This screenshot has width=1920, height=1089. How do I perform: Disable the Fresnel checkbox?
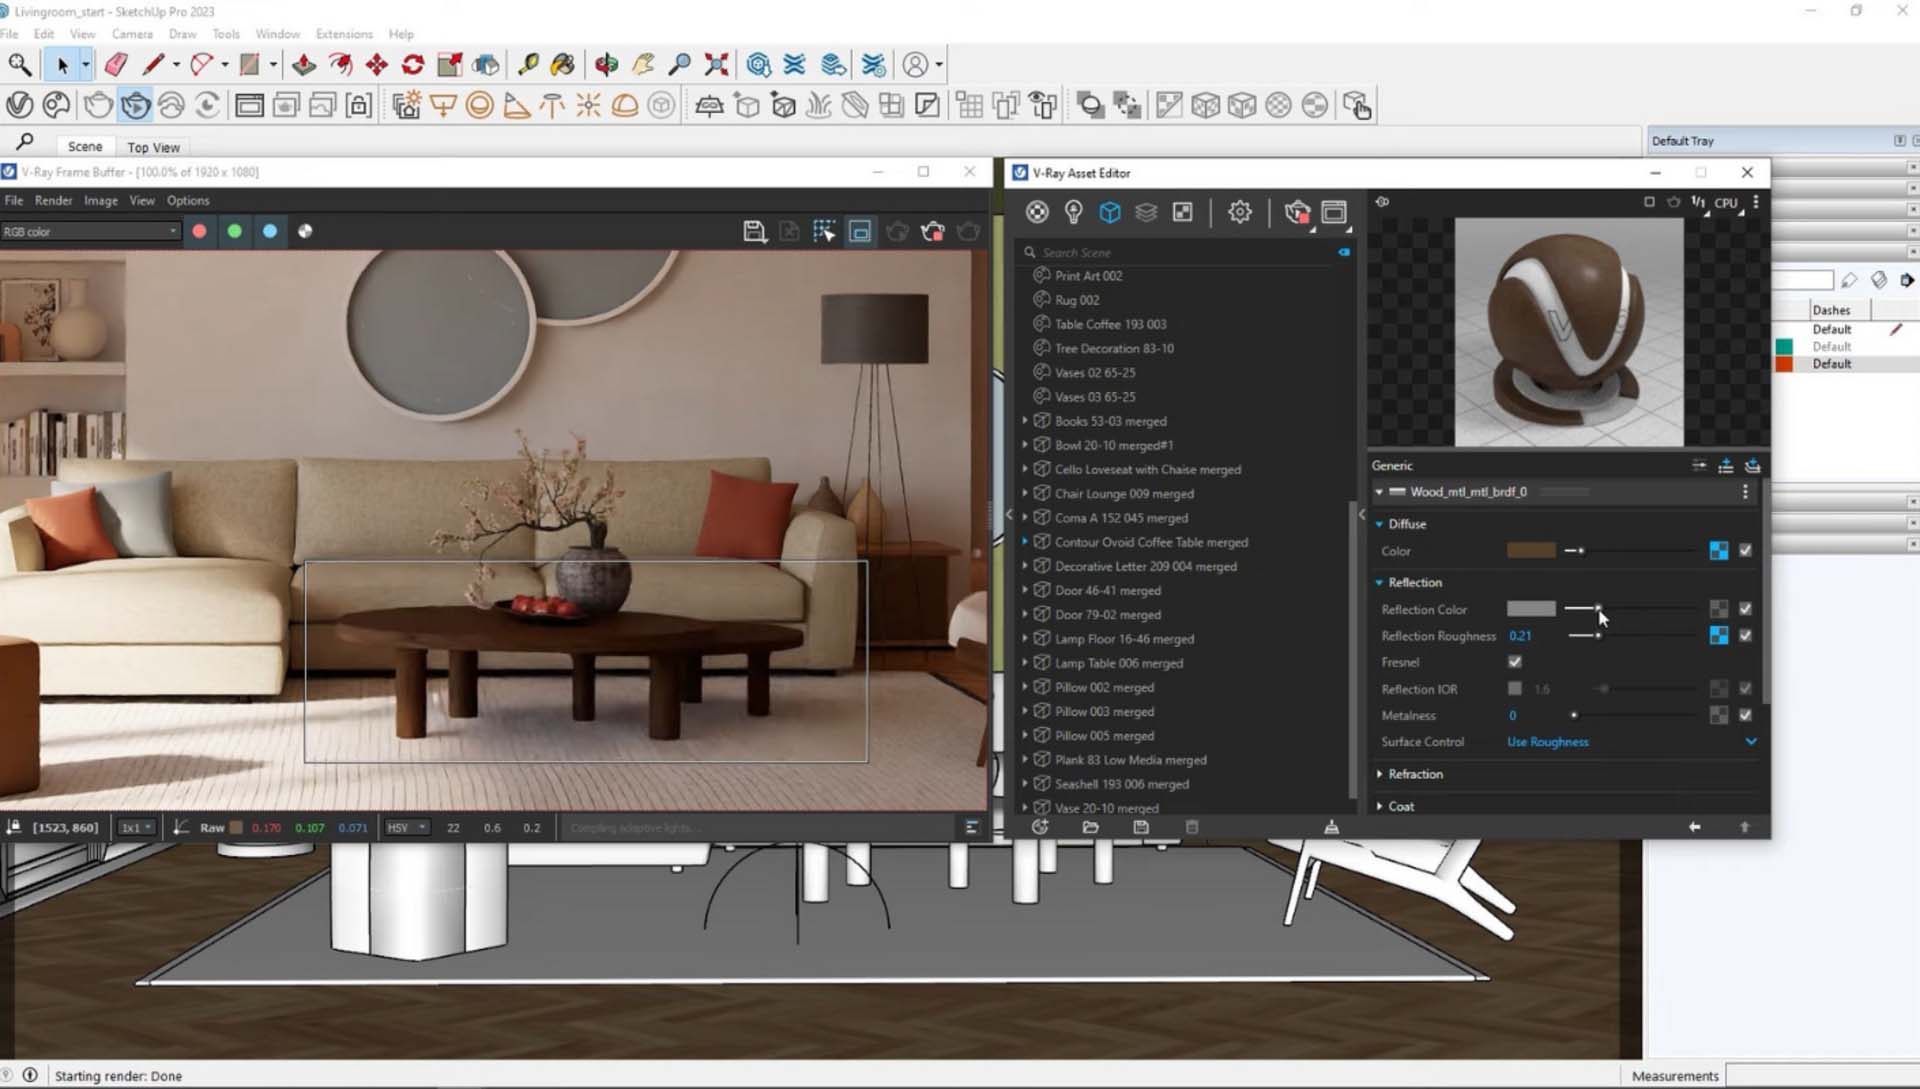click(x=1515, y=662)
